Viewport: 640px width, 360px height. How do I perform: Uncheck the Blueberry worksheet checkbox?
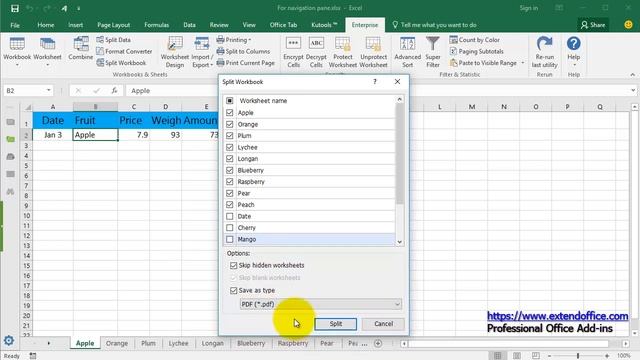[x=229, y=170]
